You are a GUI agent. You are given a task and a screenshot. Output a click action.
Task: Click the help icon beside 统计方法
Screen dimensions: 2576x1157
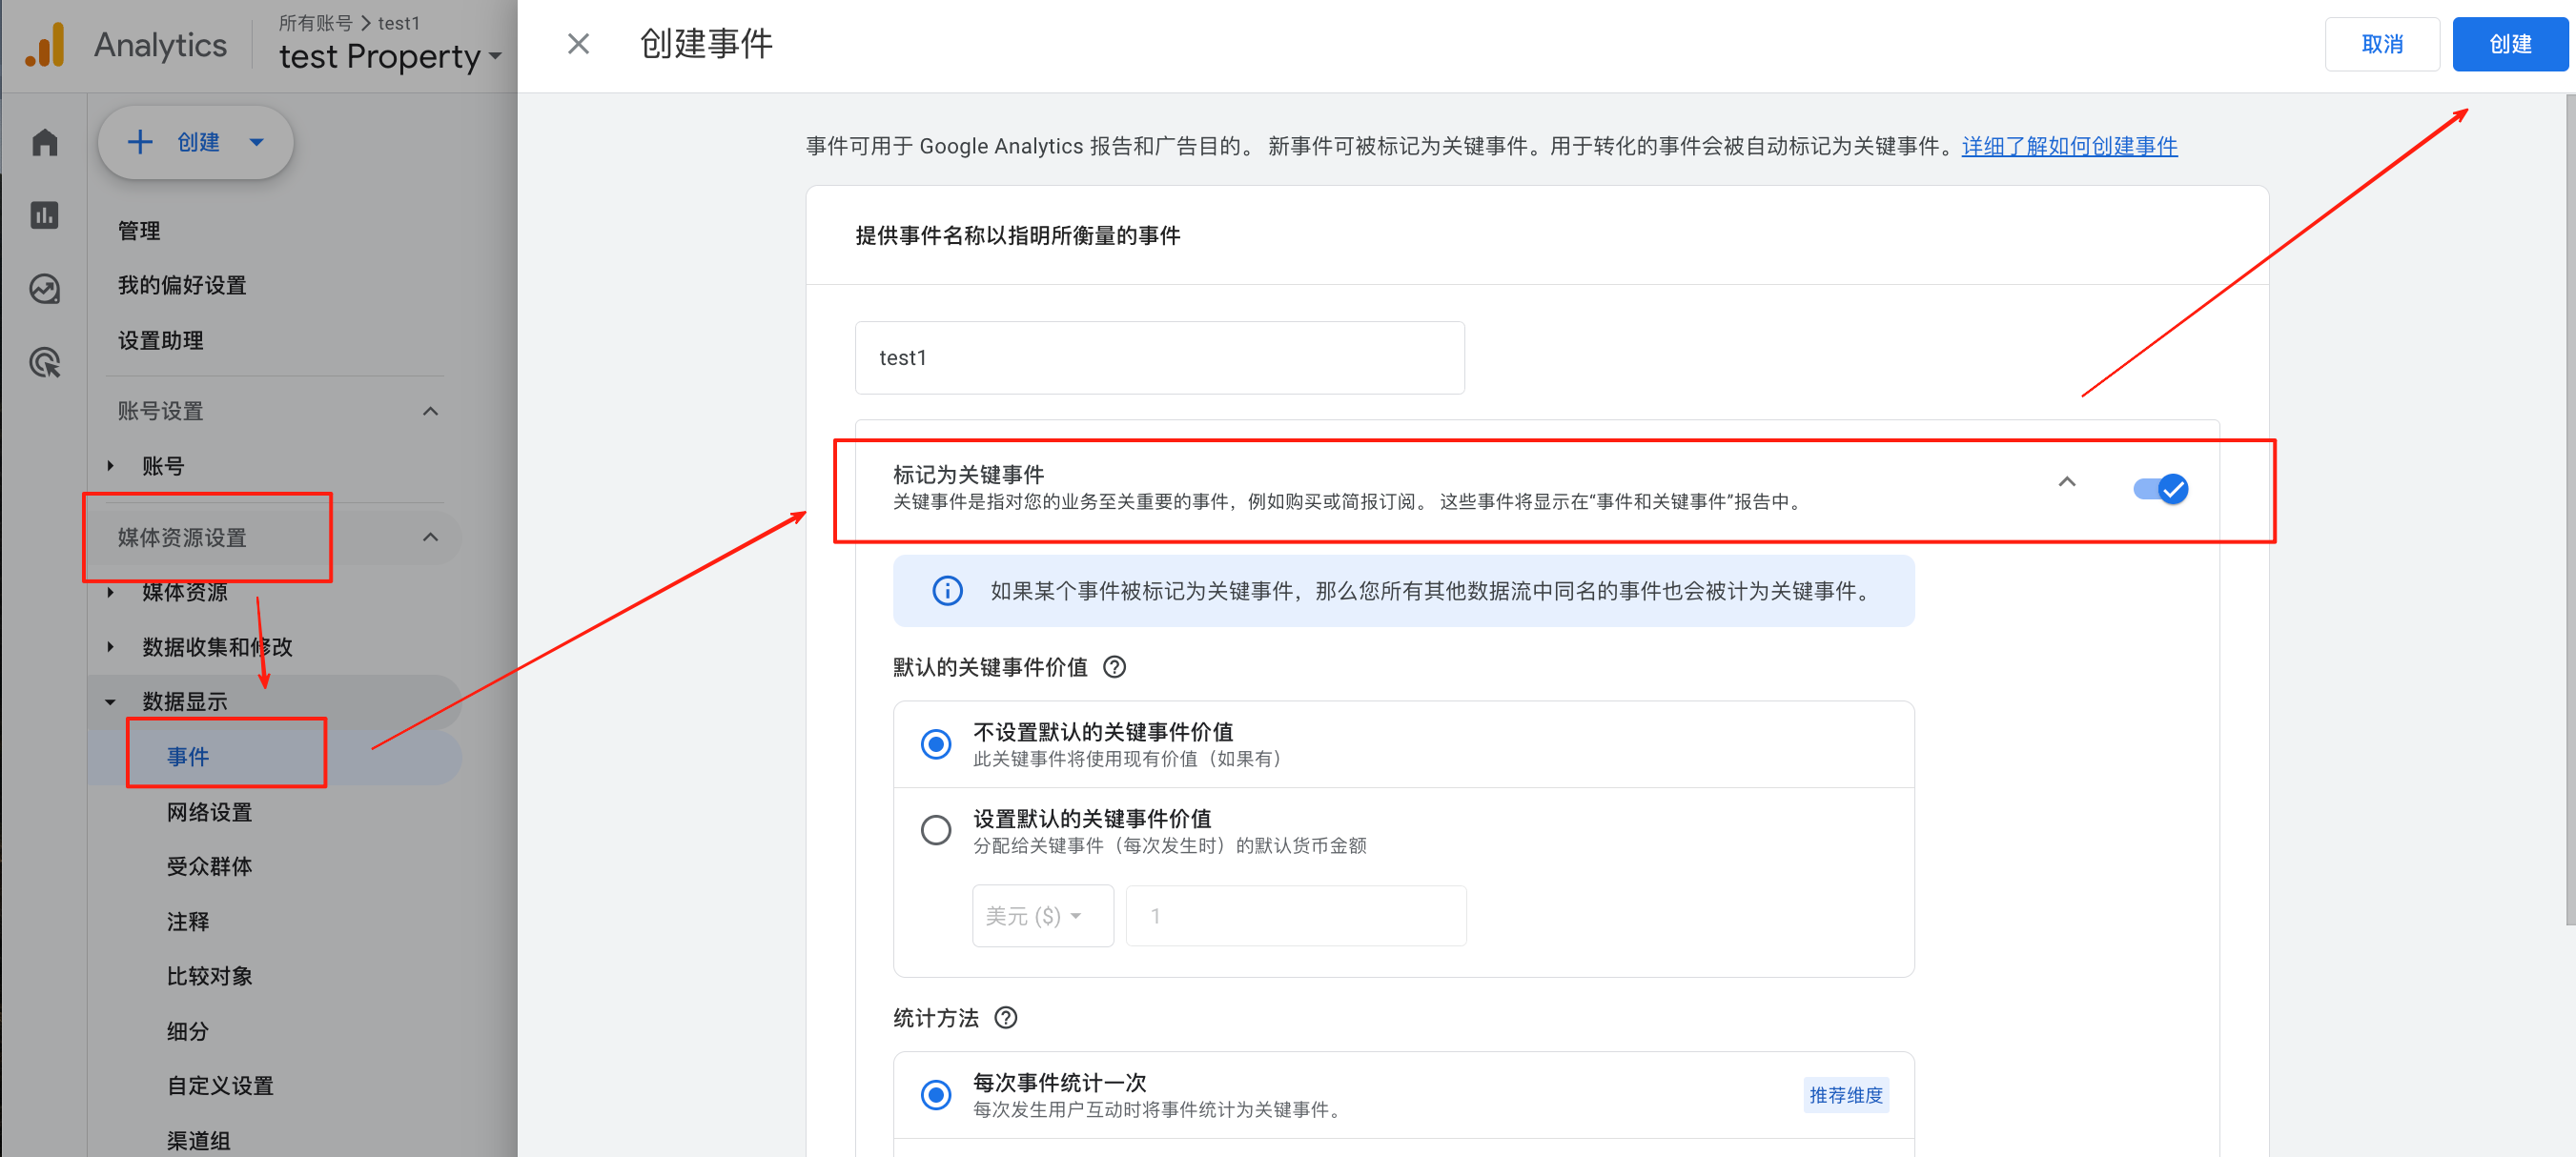[x=1006, y=1018]
